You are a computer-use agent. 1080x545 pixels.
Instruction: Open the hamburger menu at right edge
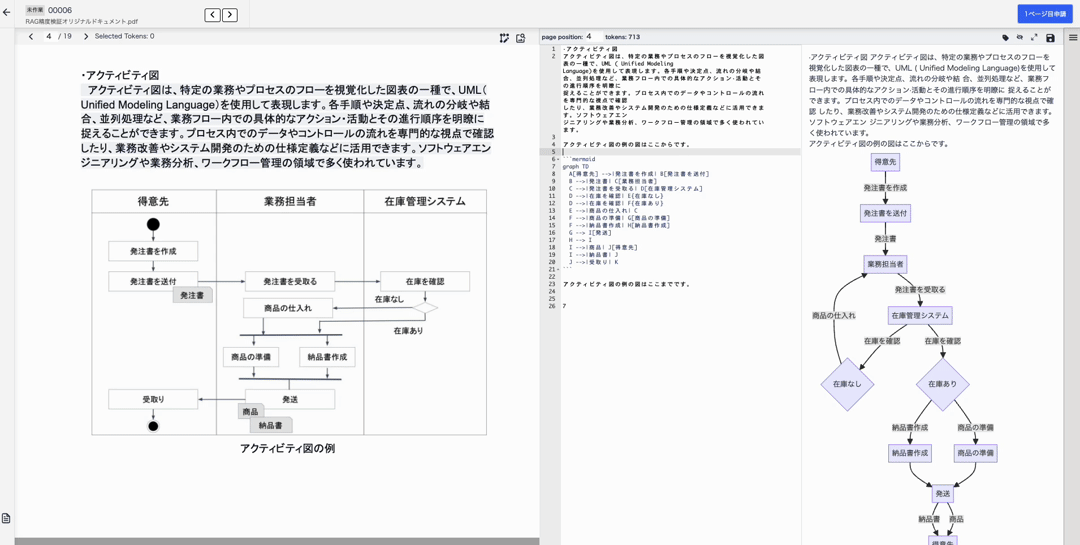point(1073,38)
